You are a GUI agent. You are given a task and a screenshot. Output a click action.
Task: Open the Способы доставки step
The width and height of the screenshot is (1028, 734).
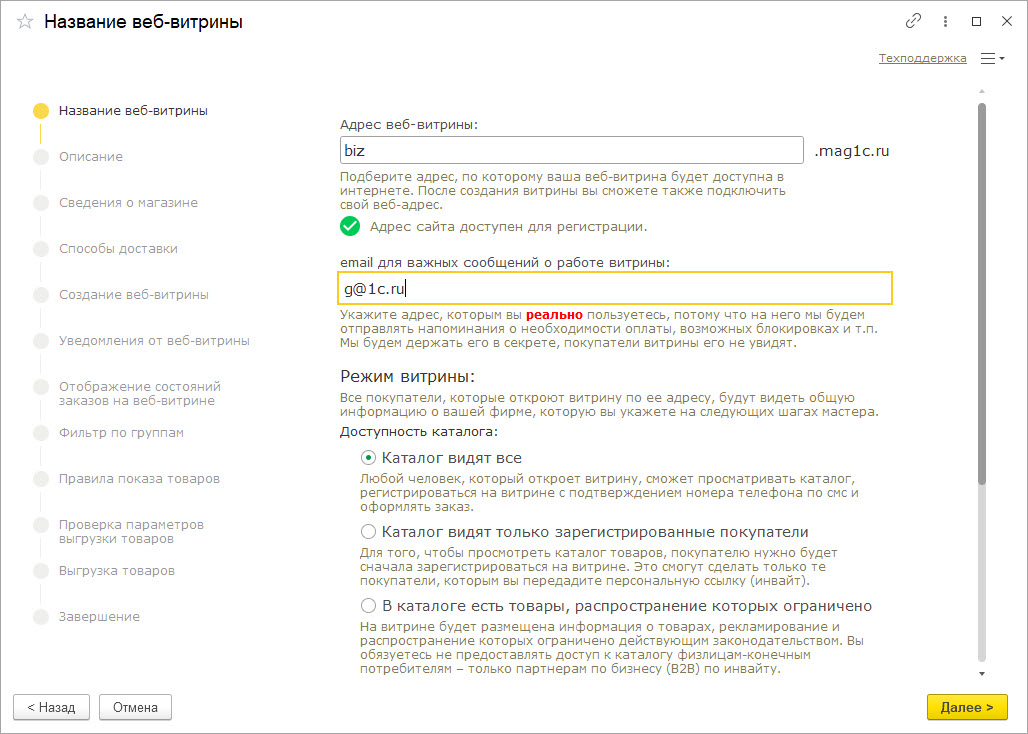[118, 249]
